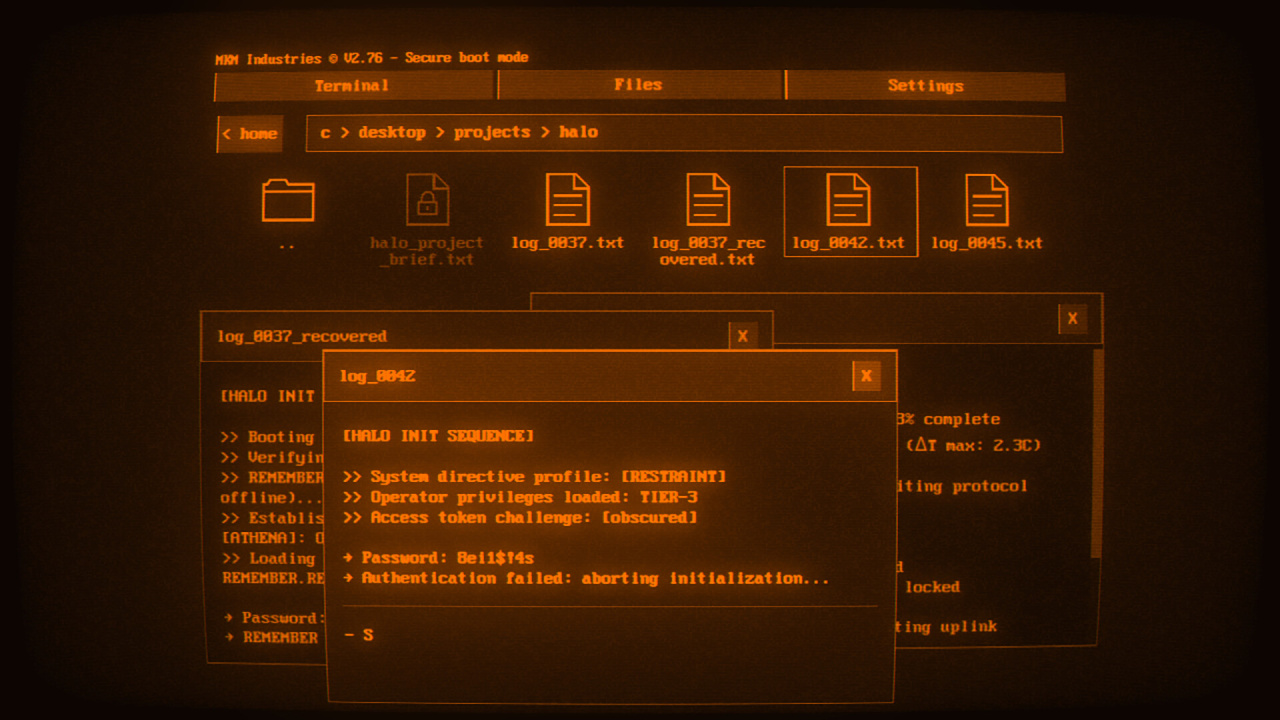Image resolution: width=1280 pixels, height=720 pixels.
Task: Open the Settings tab
Action: pyautogui.click(x=925, y=86)
